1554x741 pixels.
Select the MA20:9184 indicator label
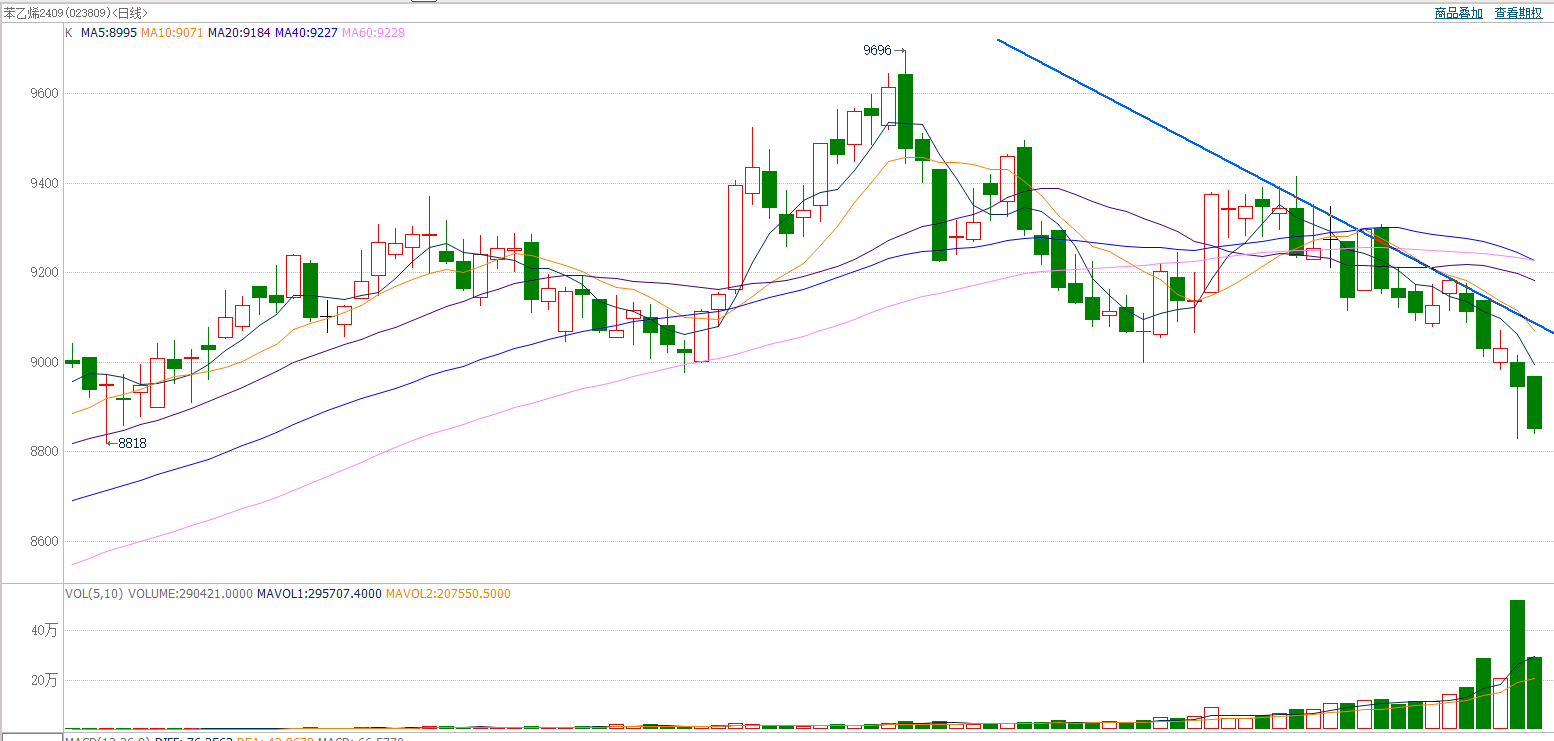[239, 32]
